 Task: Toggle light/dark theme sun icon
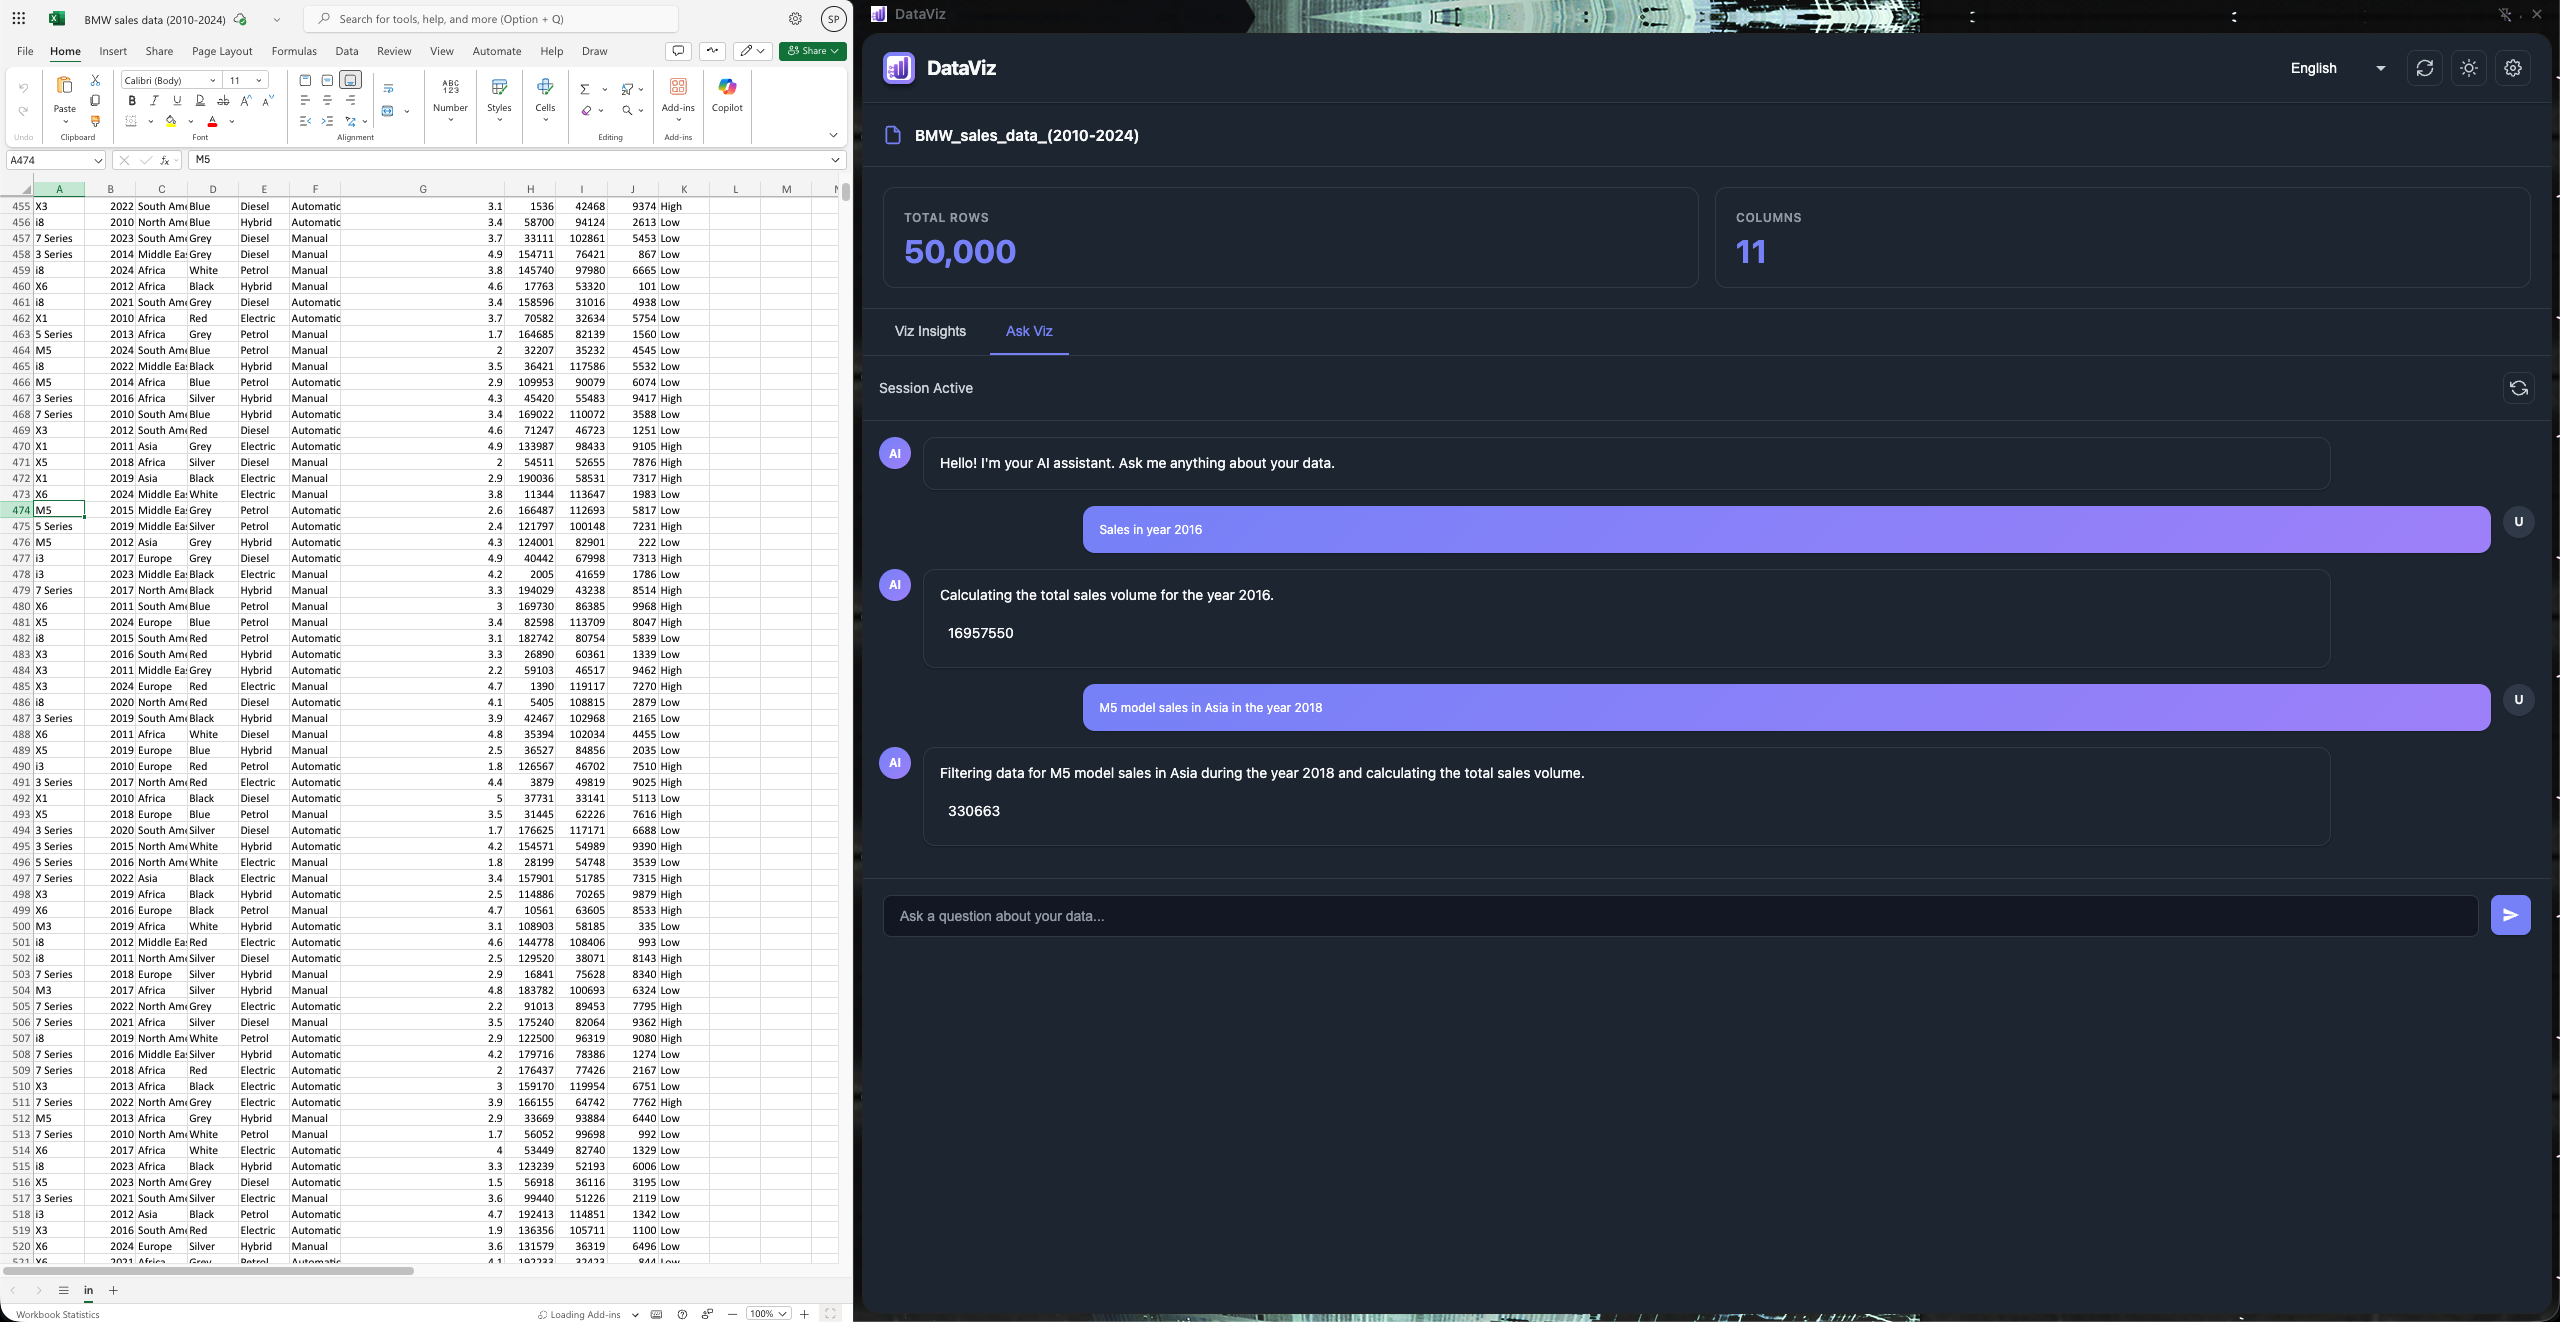tap(2468, 68)
